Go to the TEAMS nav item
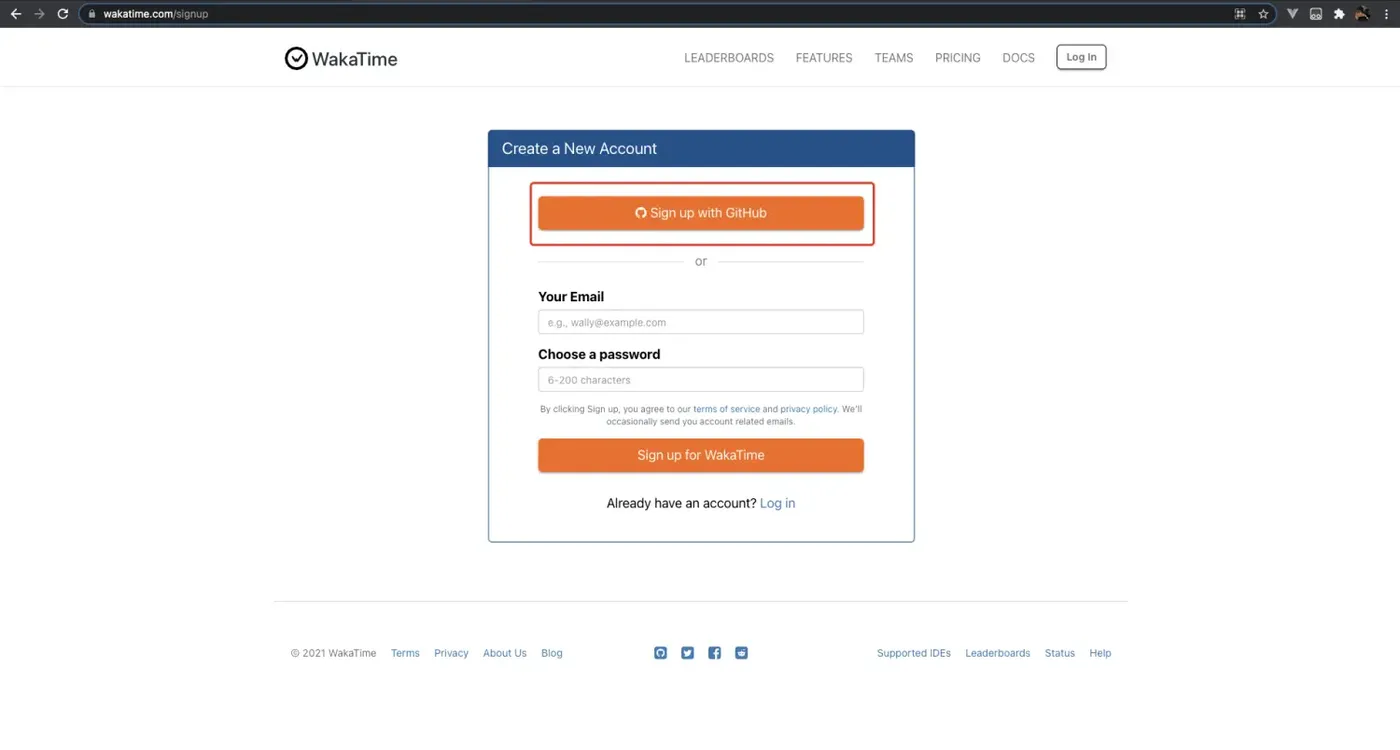The image size is (1400, 750). click(x=894, y=58)
